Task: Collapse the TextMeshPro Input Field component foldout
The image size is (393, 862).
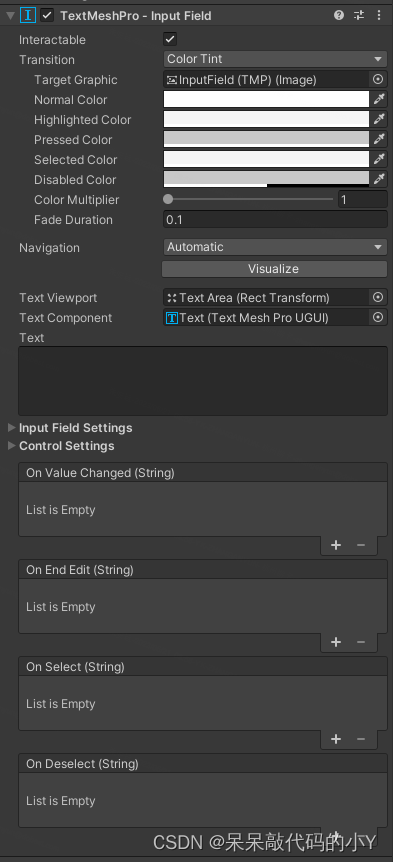Action: click(x=10, y=15)
